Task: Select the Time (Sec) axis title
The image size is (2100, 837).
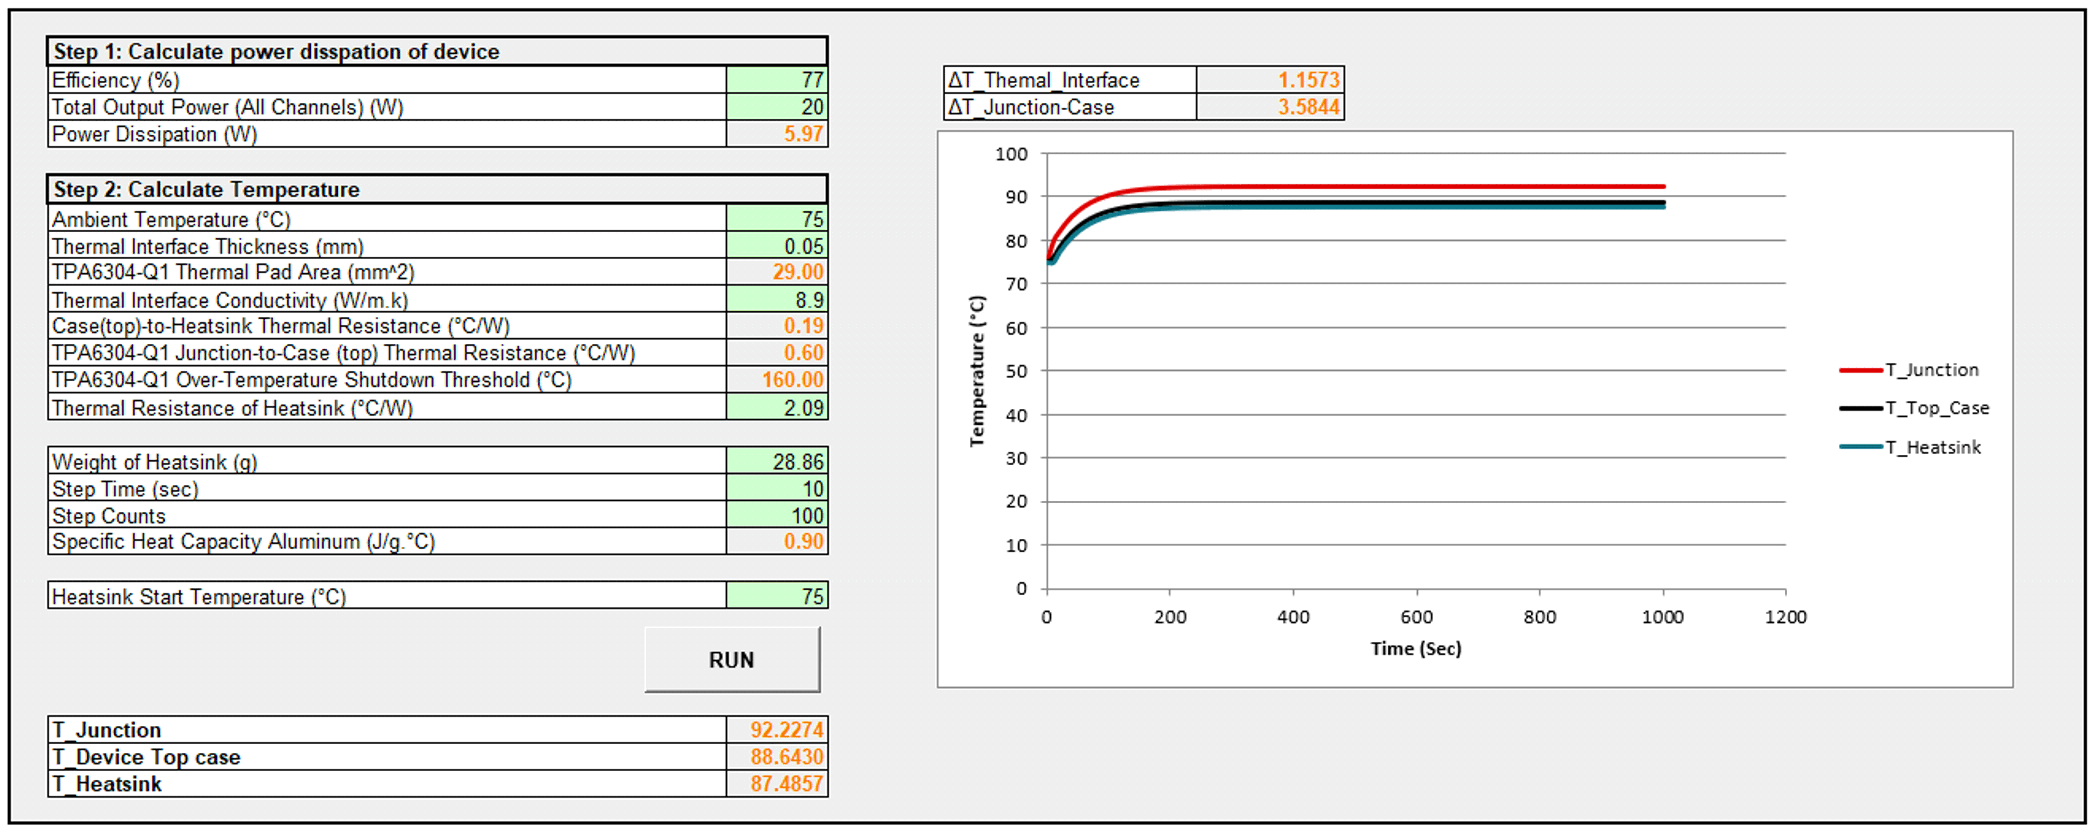Action: (x=1415, y=649)
